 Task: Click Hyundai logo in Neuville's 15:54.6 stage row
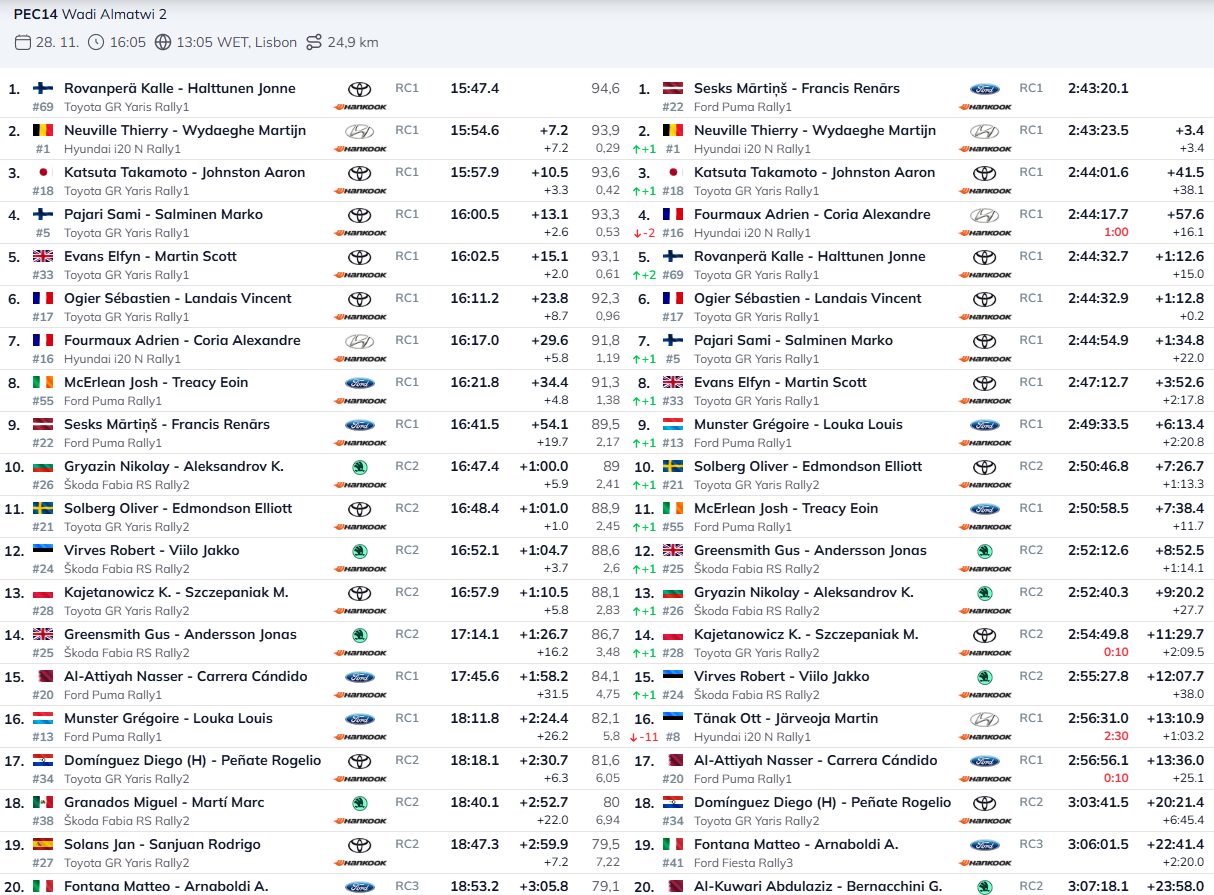click(x=359, y=131)
